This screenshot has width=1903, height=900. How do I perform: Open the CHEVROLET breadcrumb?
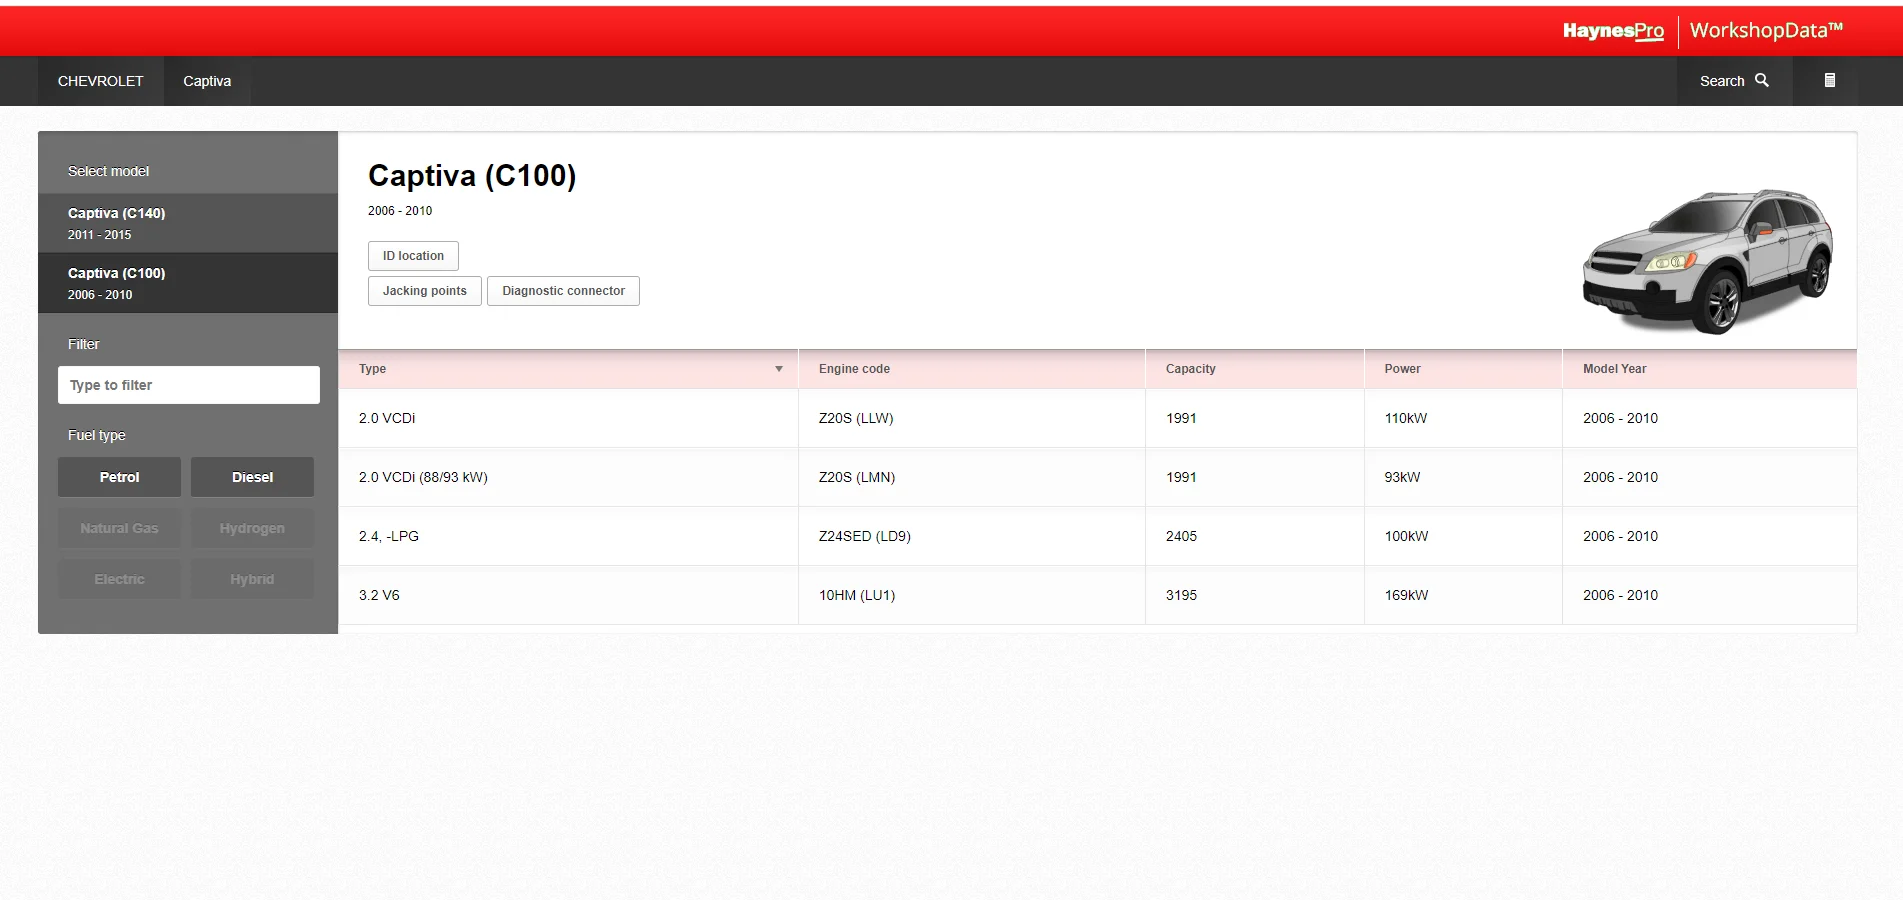(x=101, y=81)
